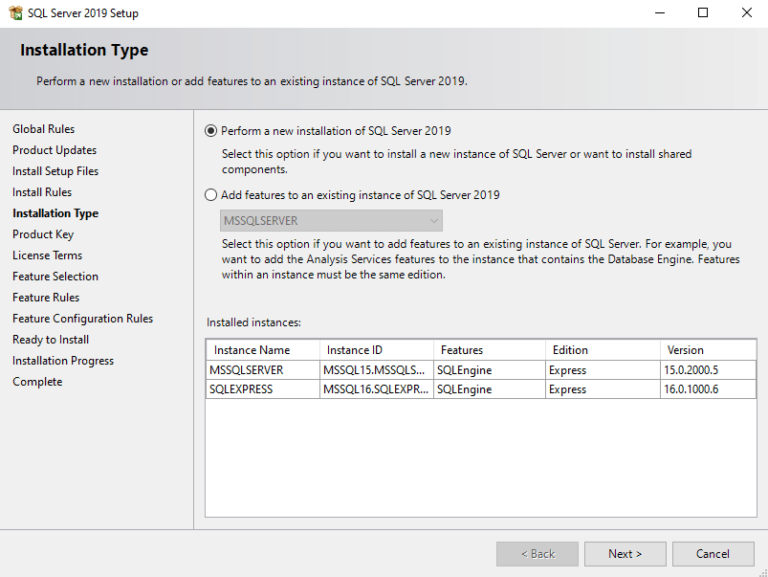Select Add features to existing instance option
The height and width of the screenshot is (577, 768).
211,195
